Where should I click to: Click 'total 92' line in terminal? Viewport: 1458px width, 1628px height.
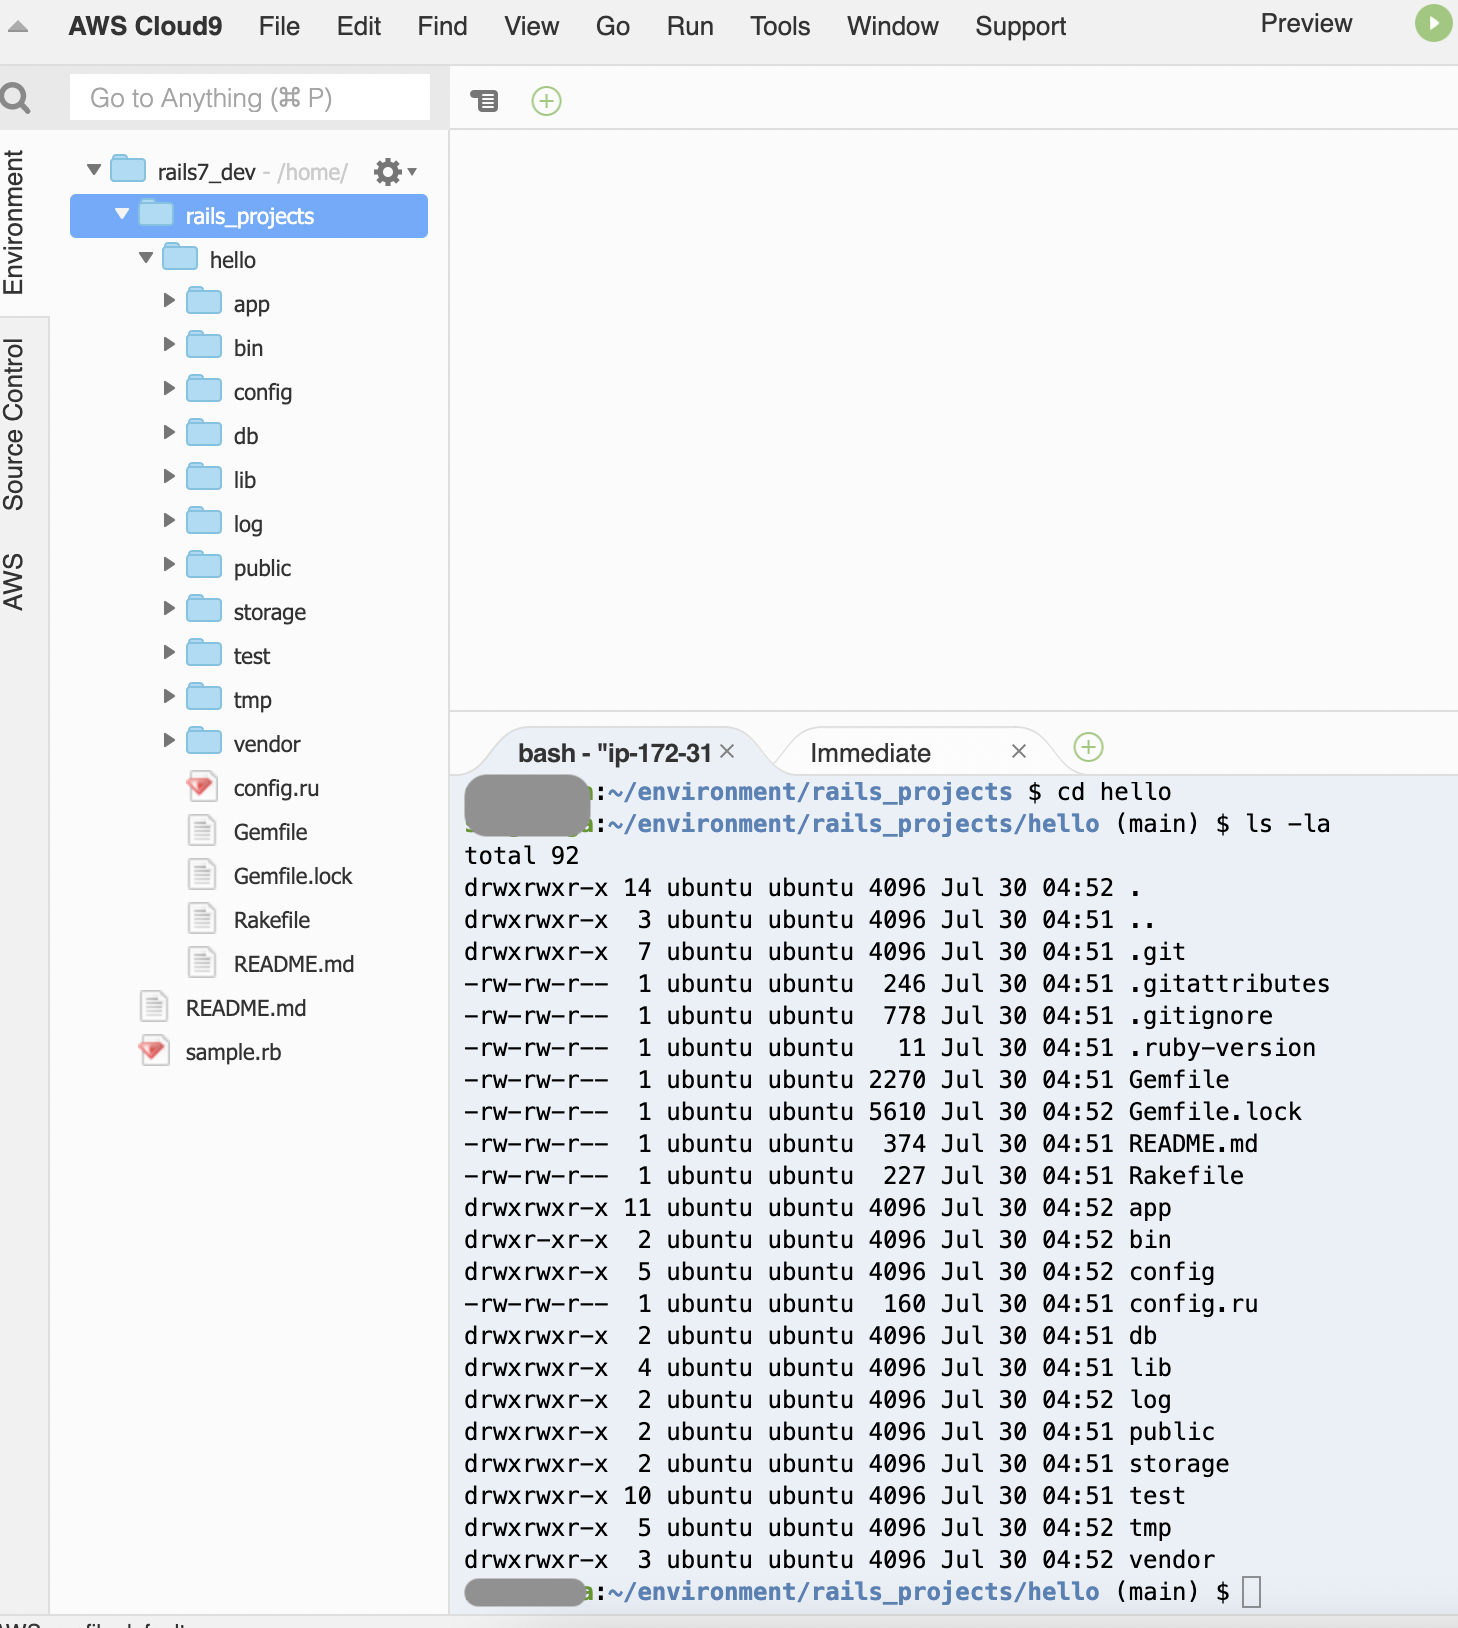point(522,856)
